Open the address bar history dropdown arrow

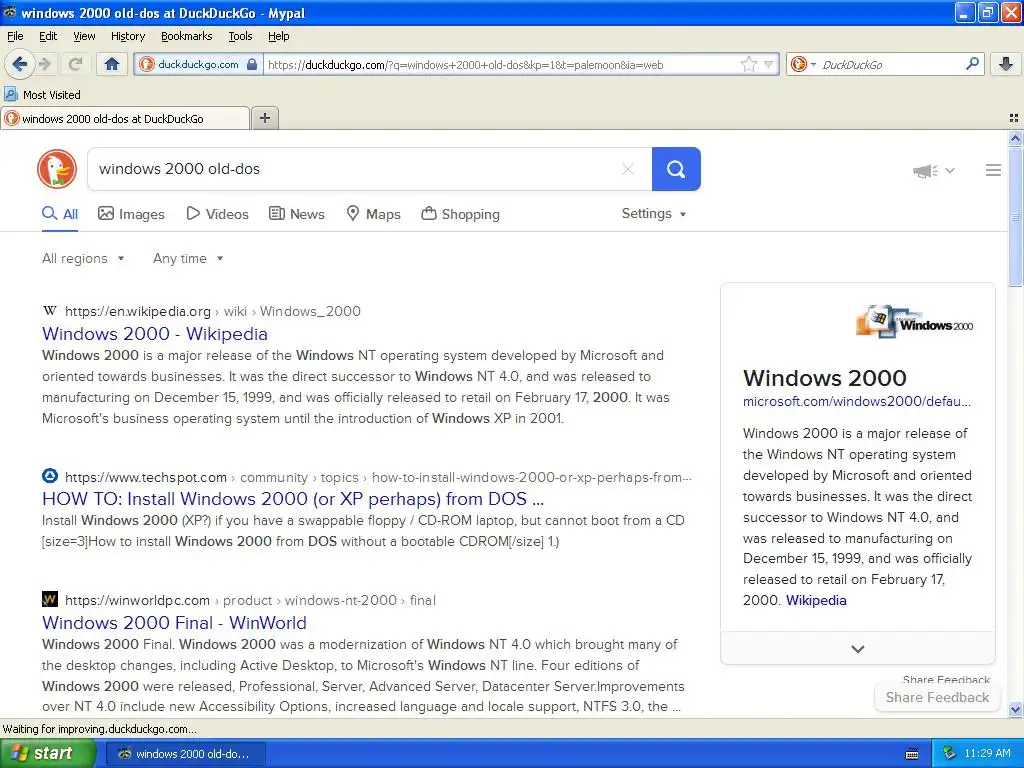point(769,64)
